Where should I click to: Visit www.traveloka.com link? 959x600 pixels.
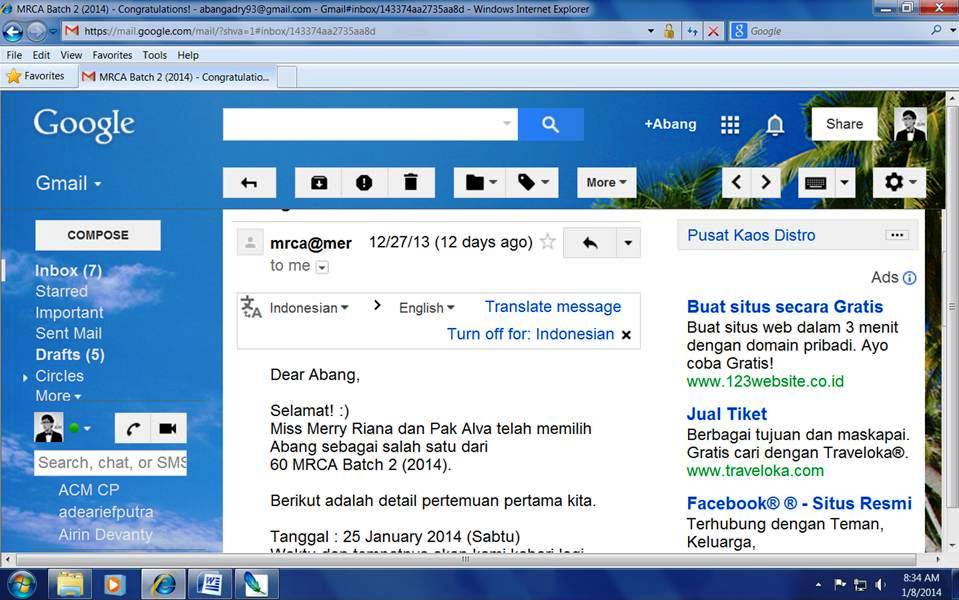[x=755, y=471]
